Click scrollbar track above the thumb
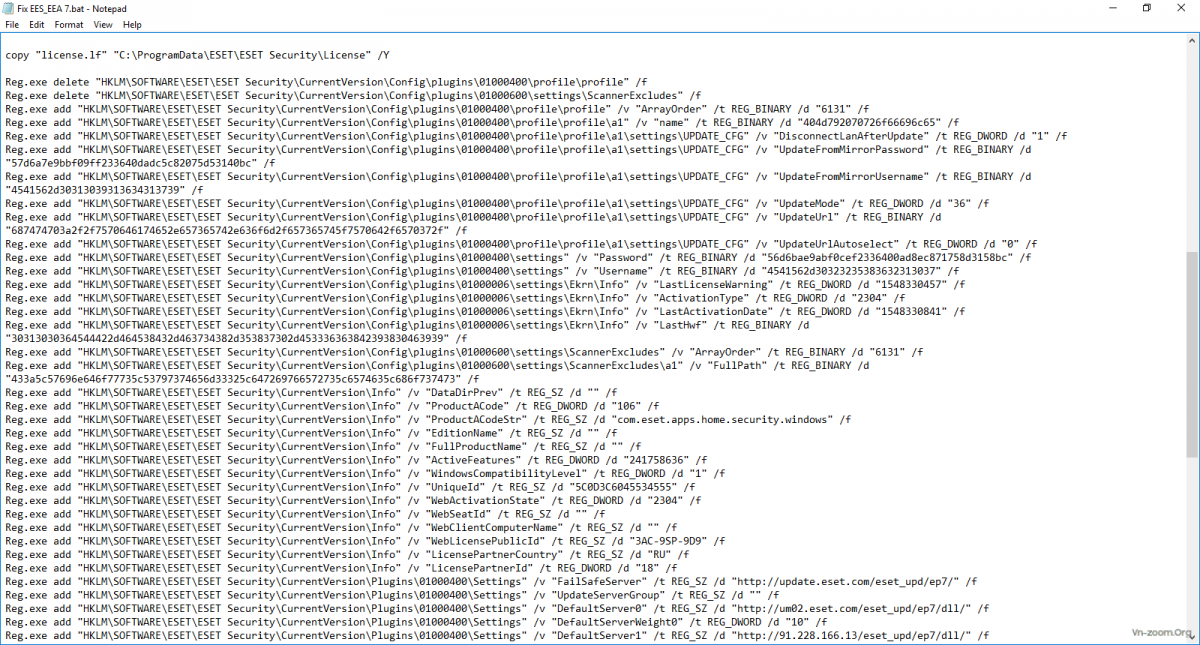The height and width of the screenshot is (645, 1200). 1192,150
